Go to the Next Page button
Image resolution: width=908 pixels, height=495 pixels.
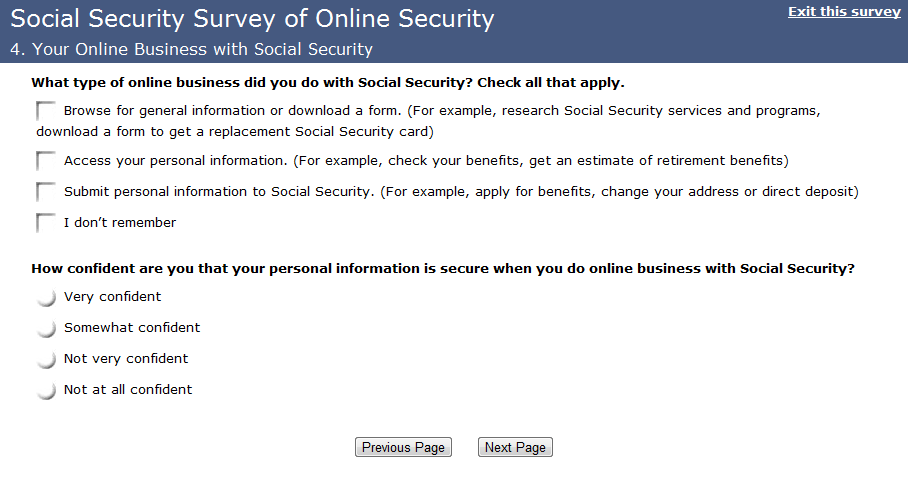(x=515, y=448)
